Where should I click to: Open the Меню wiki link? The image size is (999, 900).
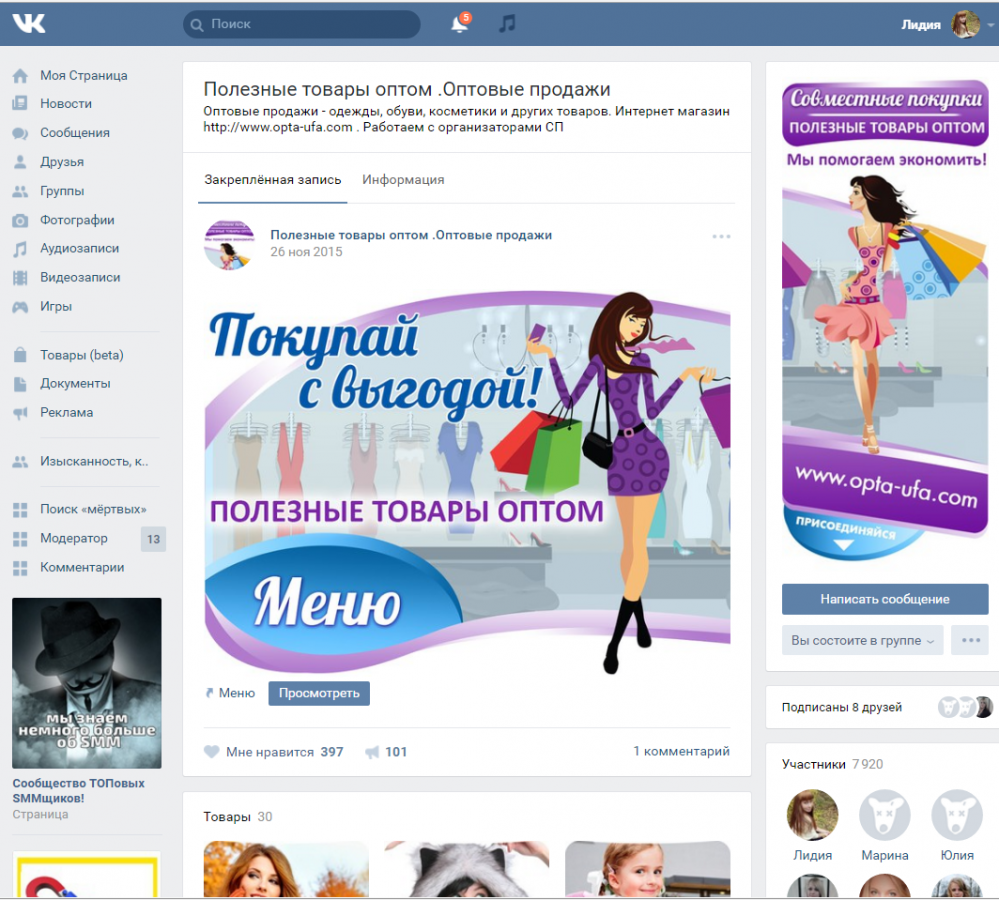(x=236, y=693)
